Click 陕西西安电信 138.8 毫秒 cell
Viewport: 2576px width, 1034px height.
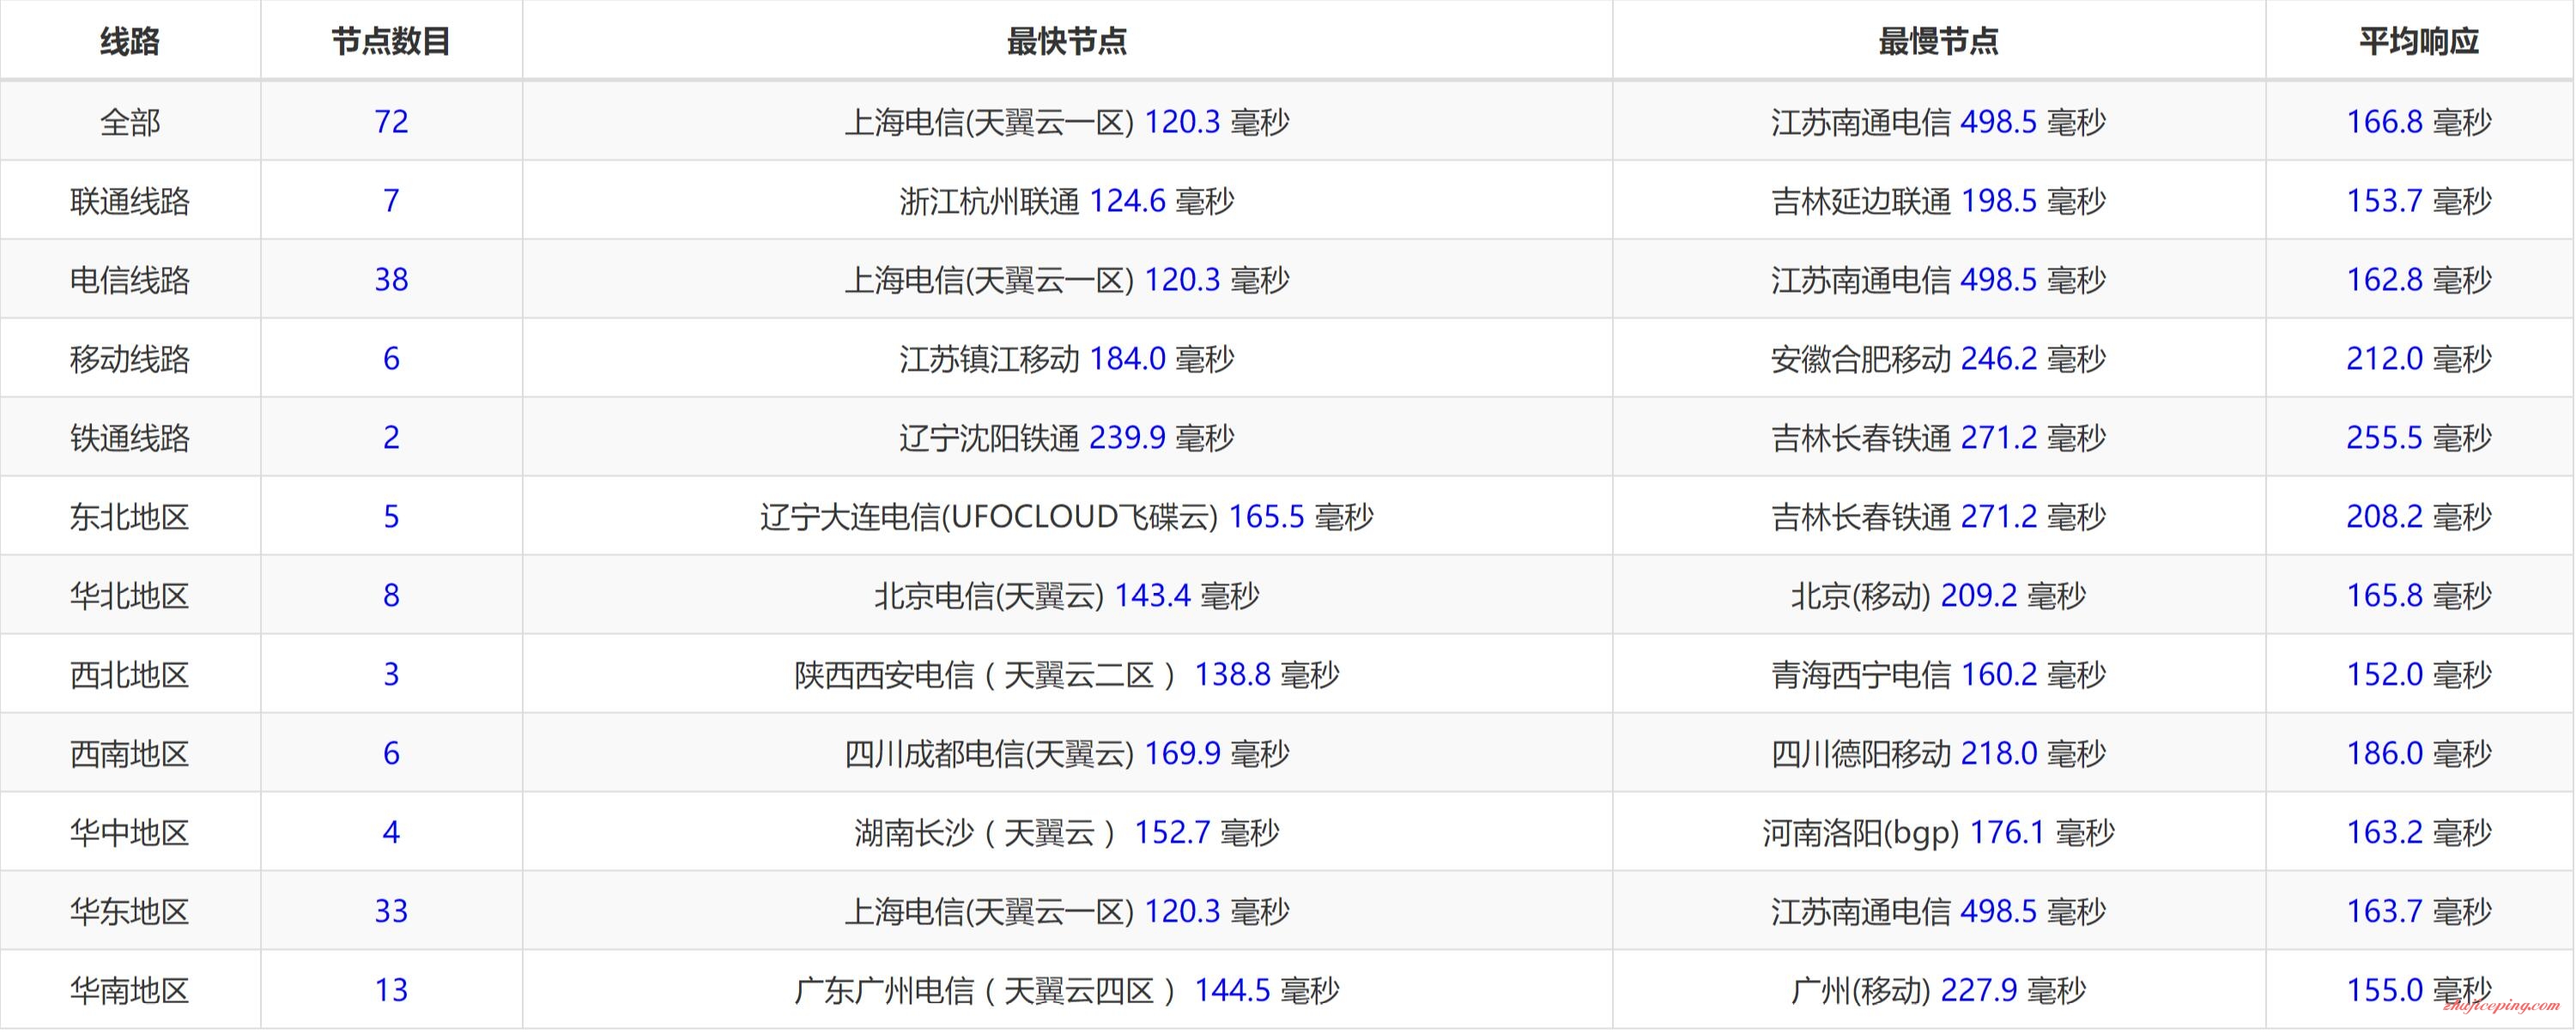coord(1067,675)
